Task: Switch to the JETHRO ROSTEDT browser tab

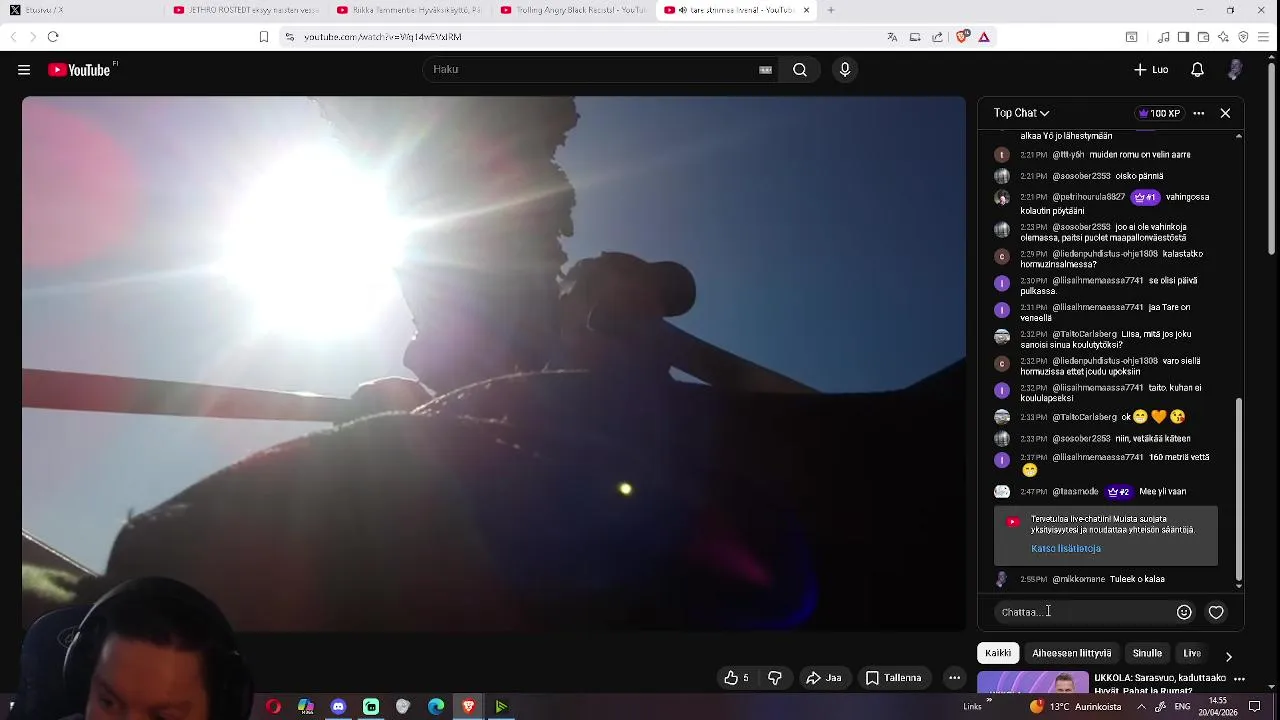Action: coord(245,10)
